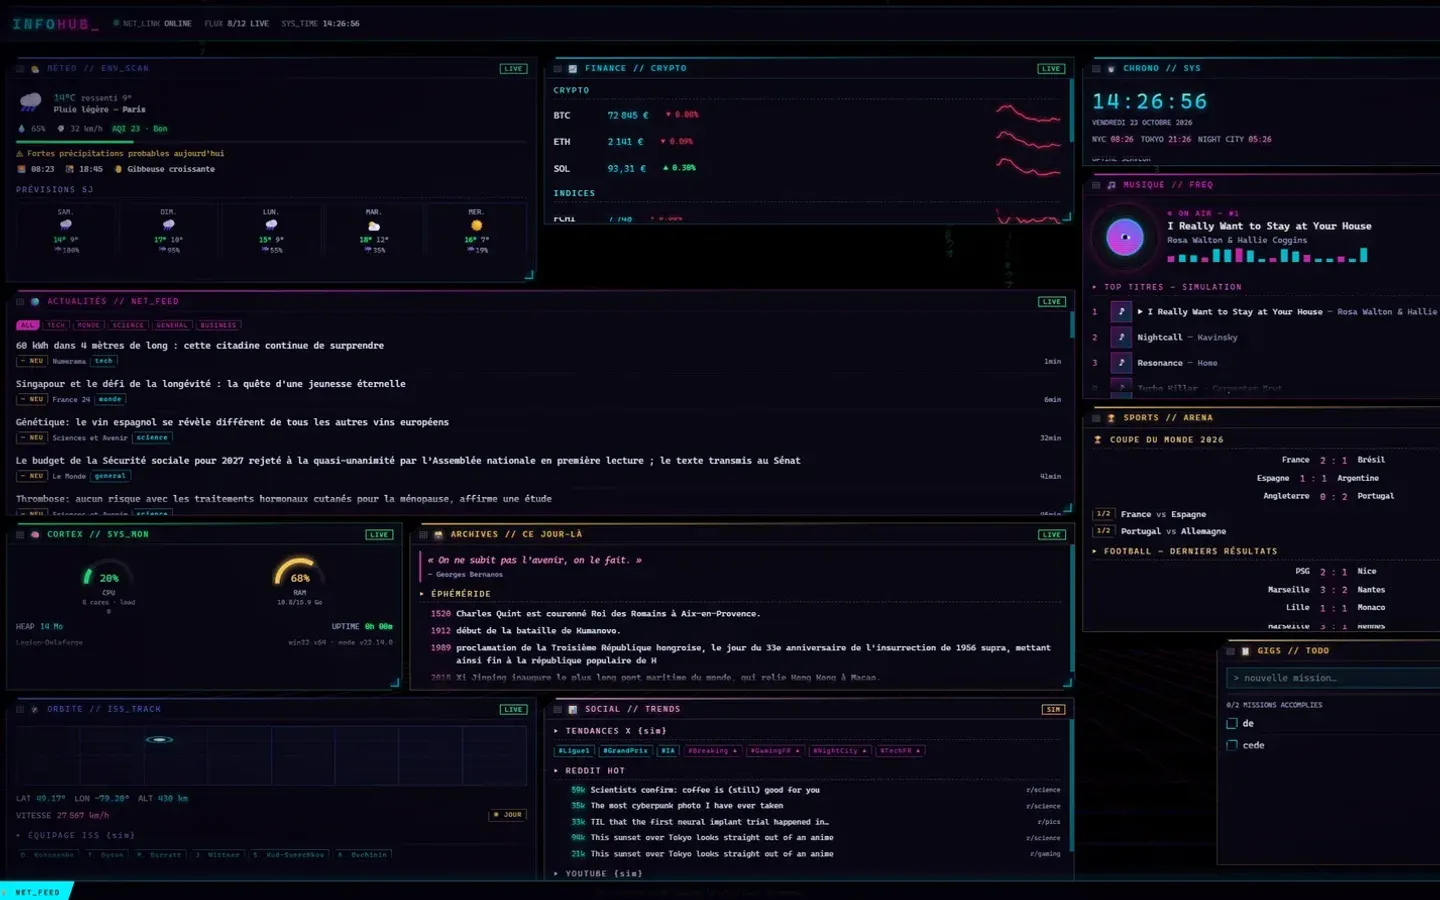The image size is (1440, 900).
Task: Collapse the TOP TITRES - SIMULATION section
Action: click(1167, 287)
